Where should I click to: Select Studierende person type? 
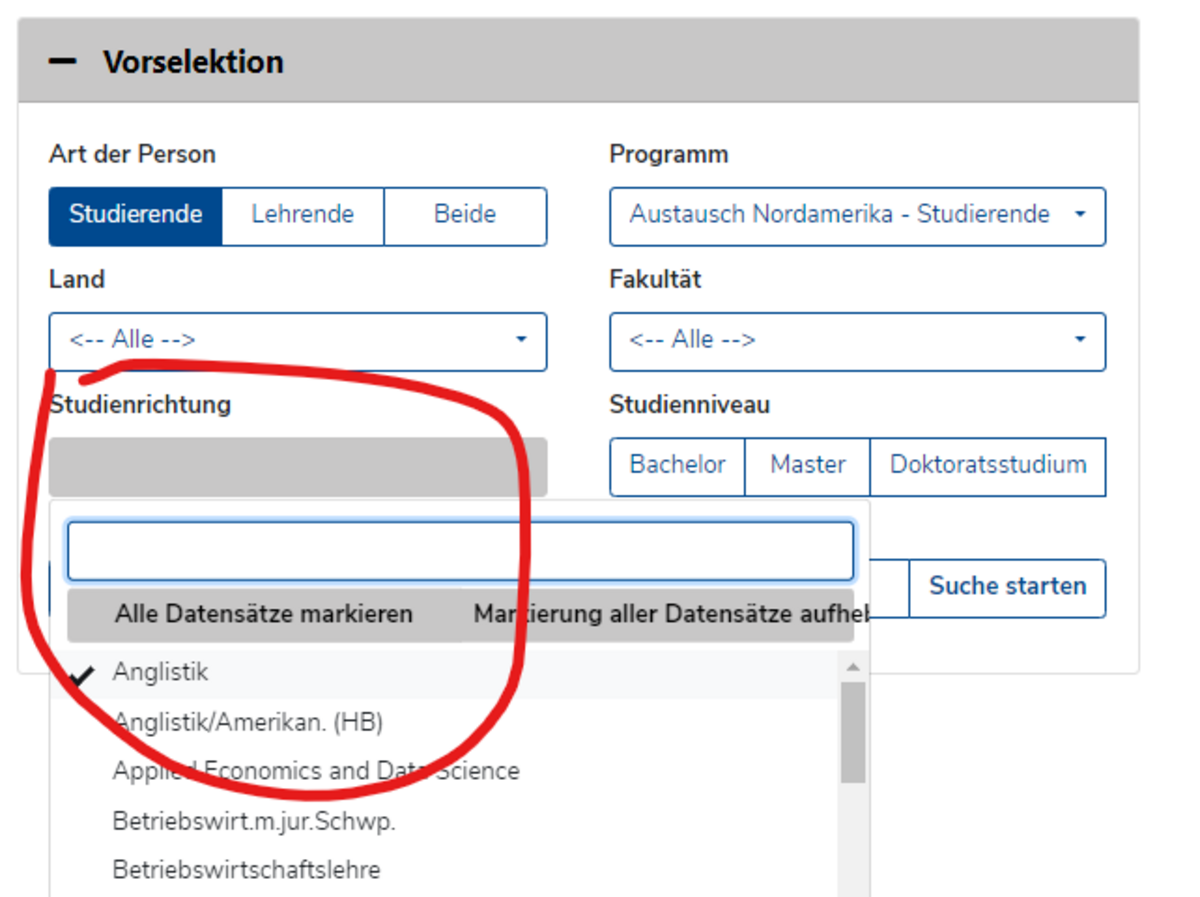point(135,215)
